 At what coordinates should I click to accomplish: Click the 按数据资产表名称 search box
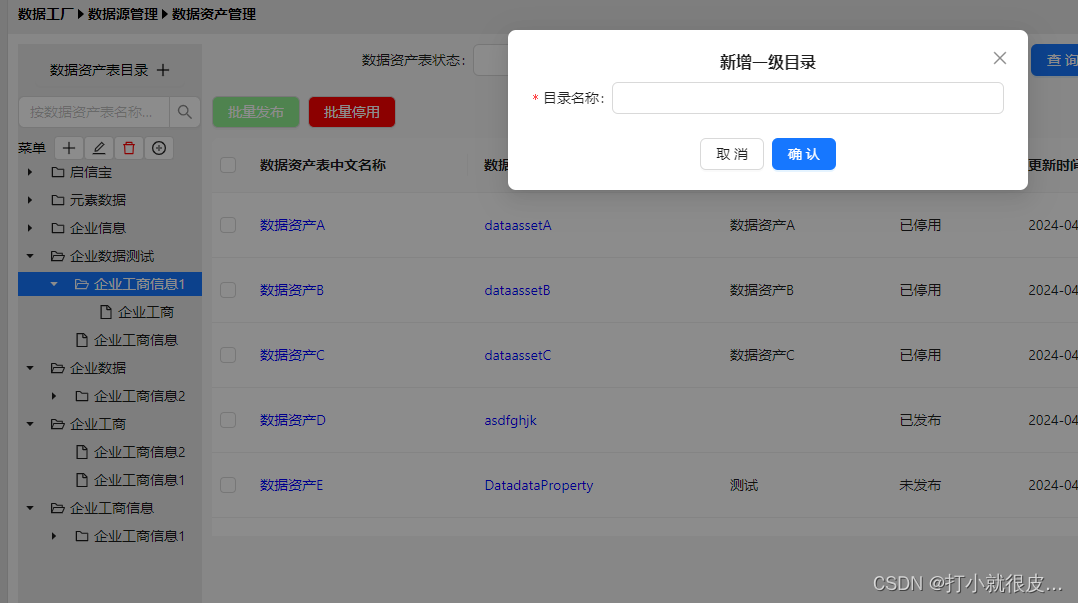(x=94, y=111)
